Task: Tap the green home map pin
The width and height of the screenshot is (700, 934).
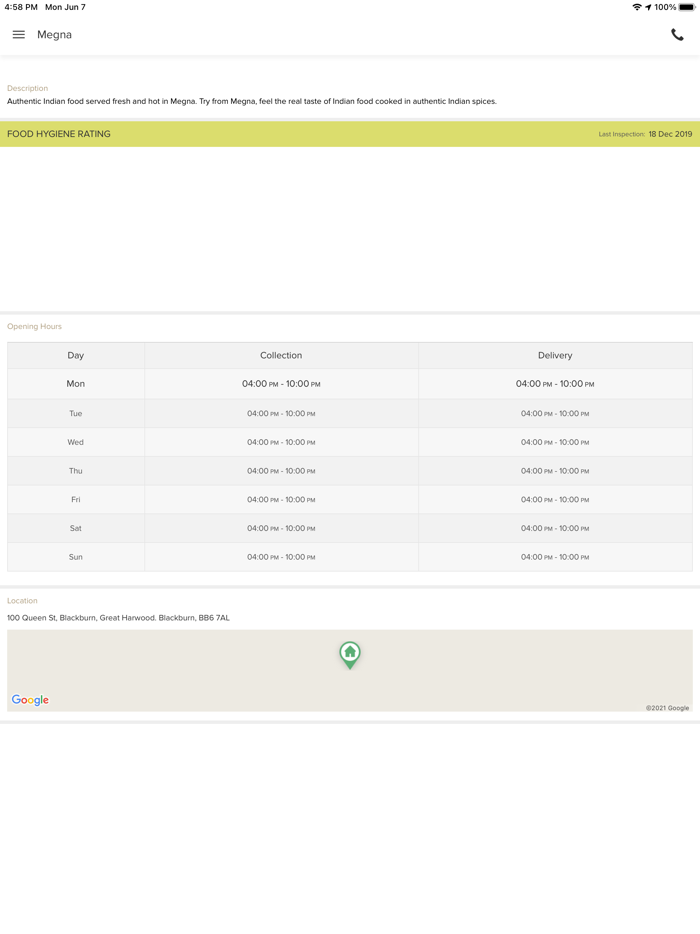Action: (x=350, y=655)
